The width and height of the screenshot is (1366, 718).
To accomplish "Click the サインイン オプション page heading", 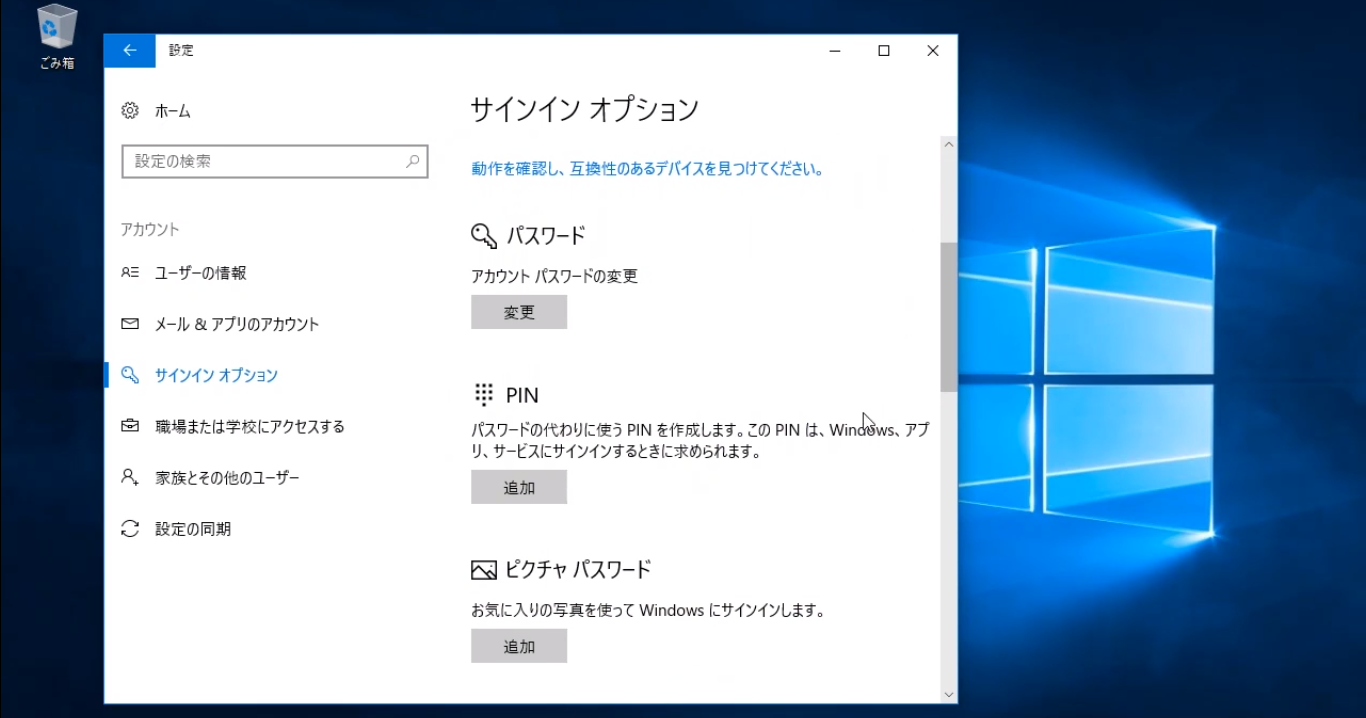I will (x=584, y=109).
